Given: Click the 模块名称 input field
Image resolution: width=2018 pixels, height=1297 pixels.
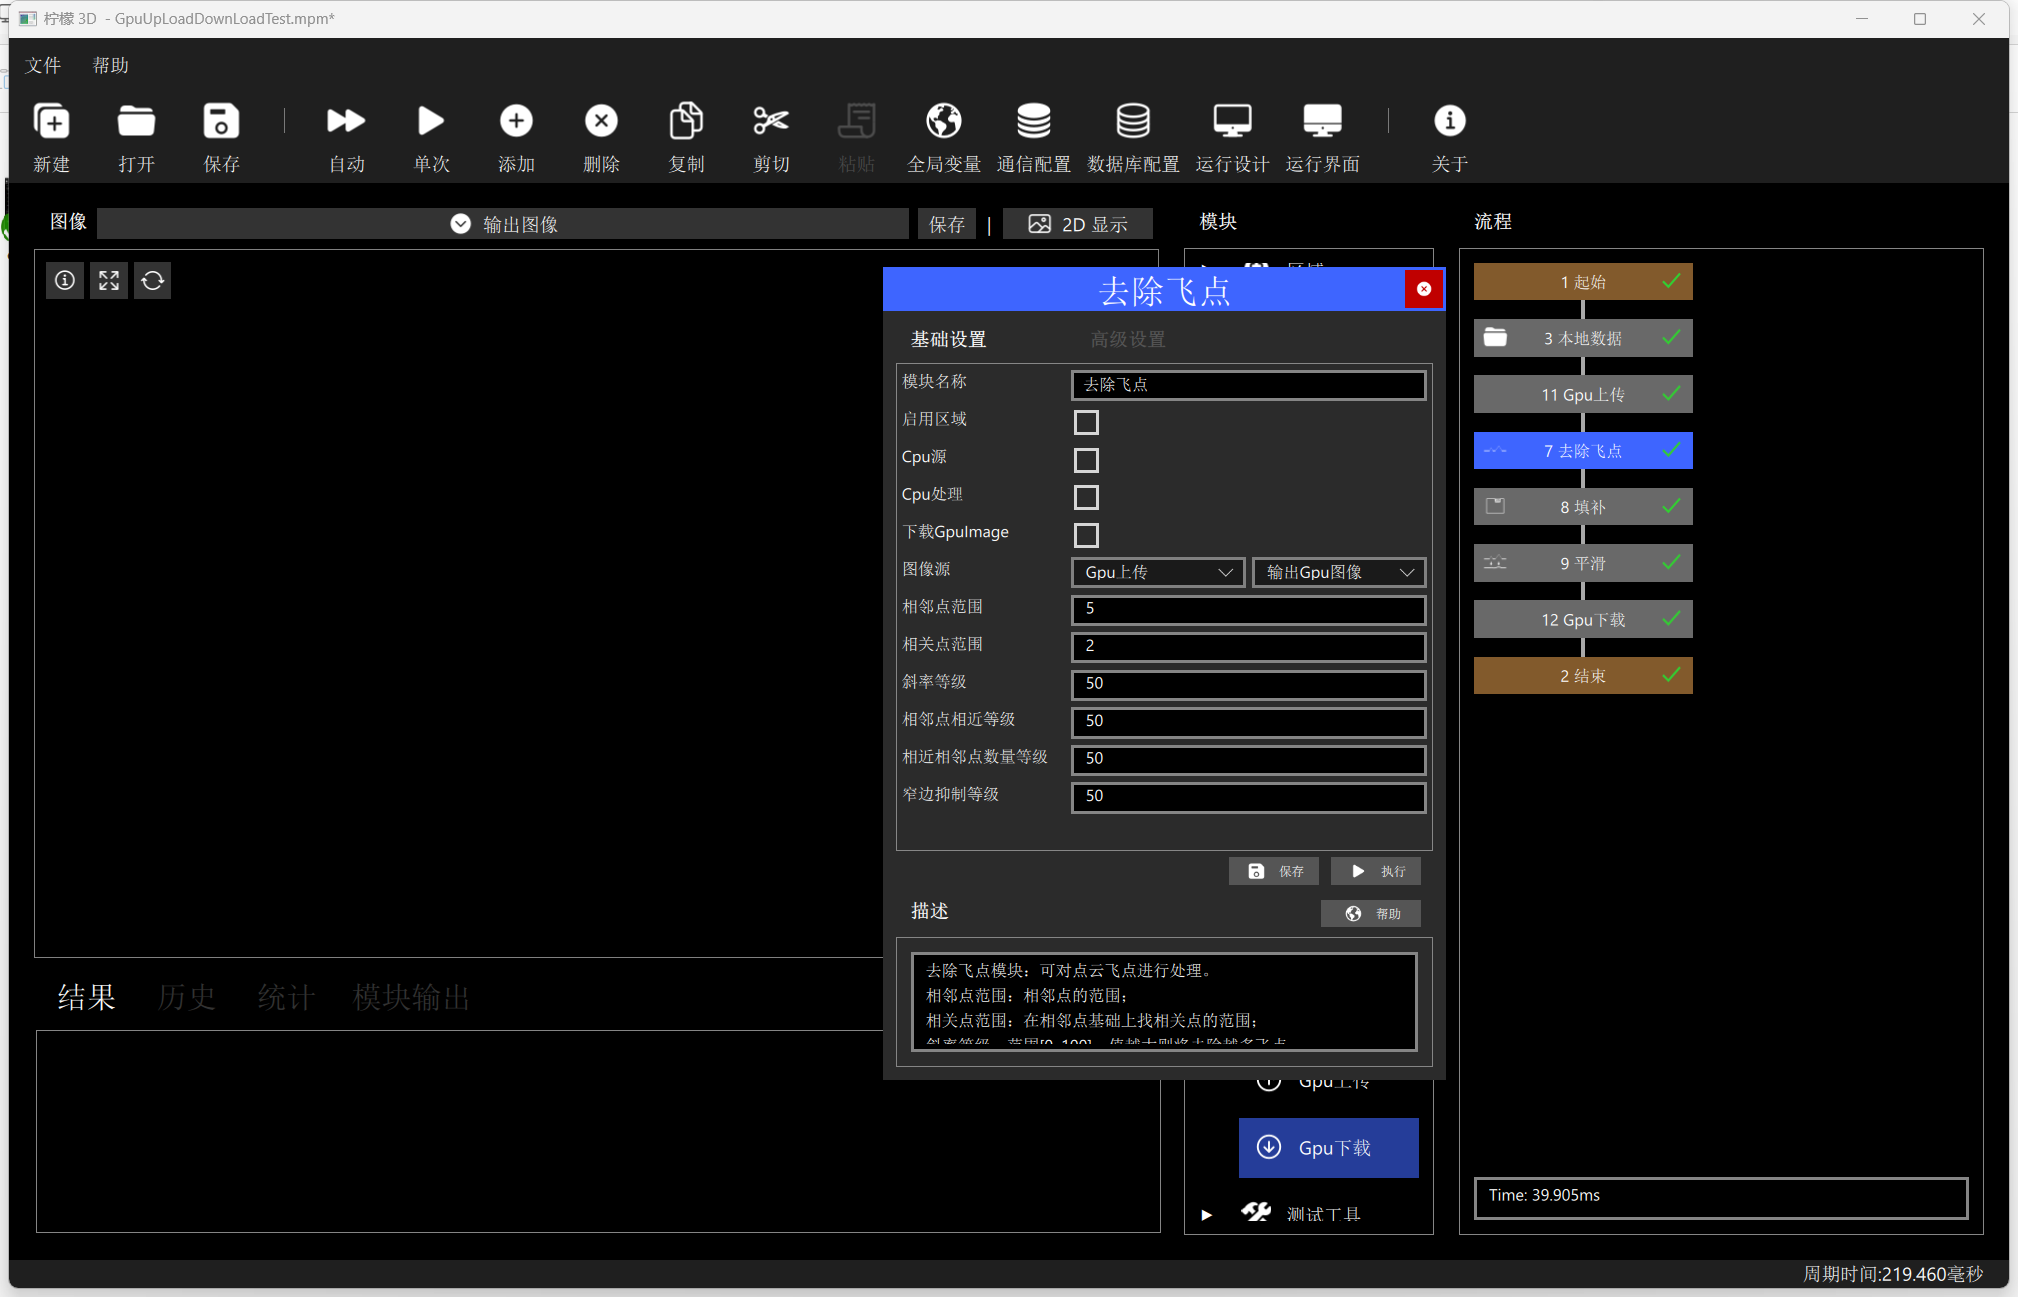Looking at the screenshot, I should pos(1248,385).
